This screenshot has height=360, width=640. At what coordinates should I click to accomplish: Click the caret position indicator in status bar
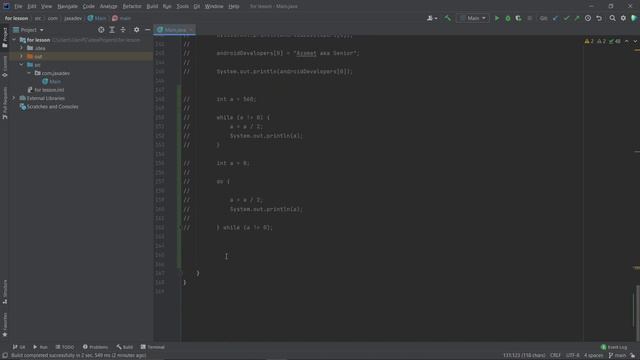[524, 356]
